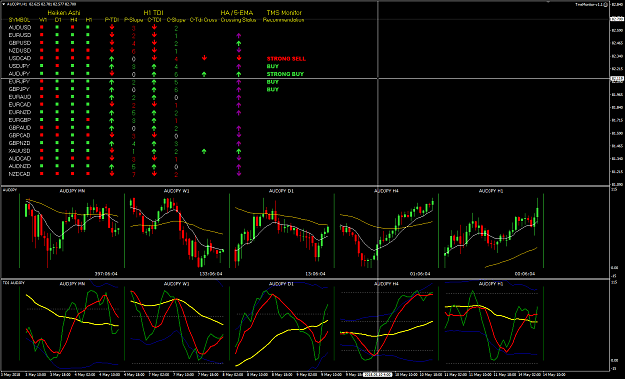Click the Crossing Status column header
This screenshot has width=625, height=379.
pyautogui.click(x=238, y=20)
